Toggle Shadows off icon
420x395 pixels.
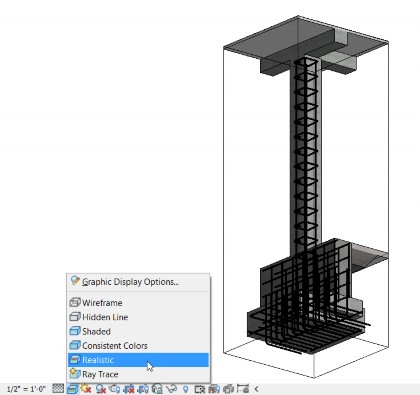pyautogui.click(x=101, y=389)
